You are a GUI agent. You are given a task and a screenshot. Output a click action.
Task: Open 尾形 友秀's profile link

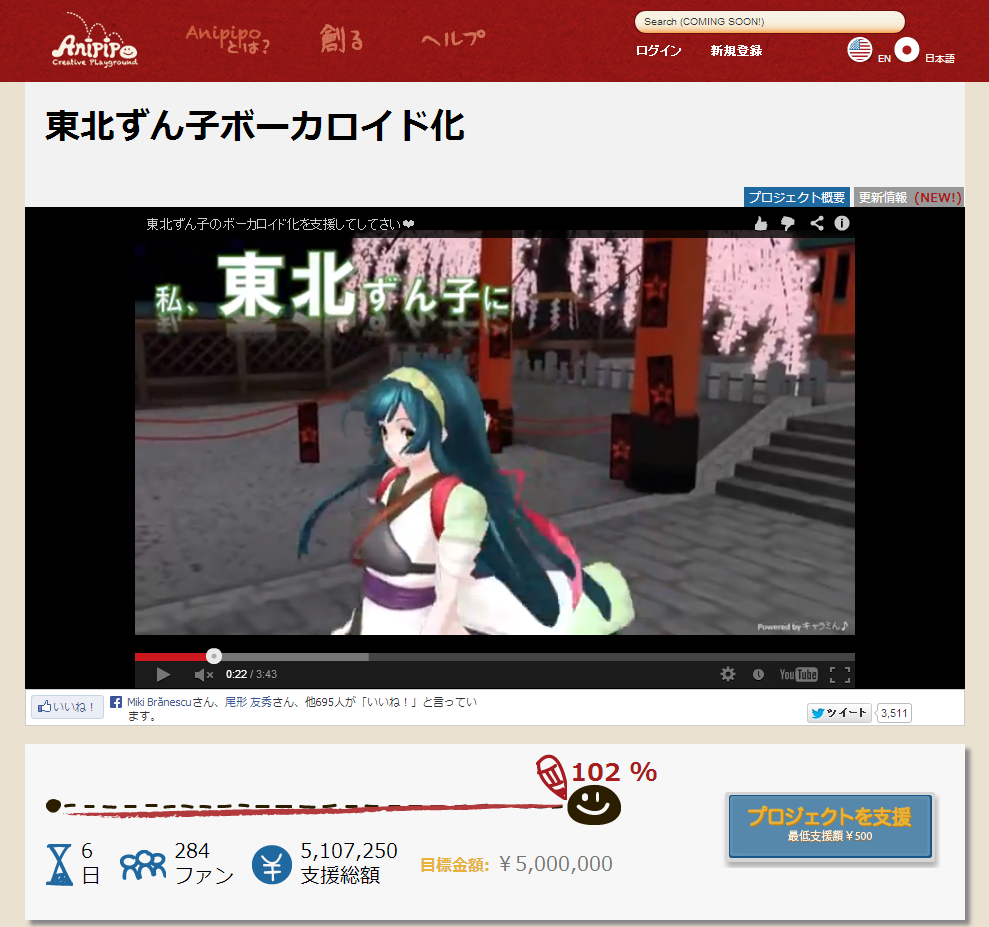[x=249, y=702]
